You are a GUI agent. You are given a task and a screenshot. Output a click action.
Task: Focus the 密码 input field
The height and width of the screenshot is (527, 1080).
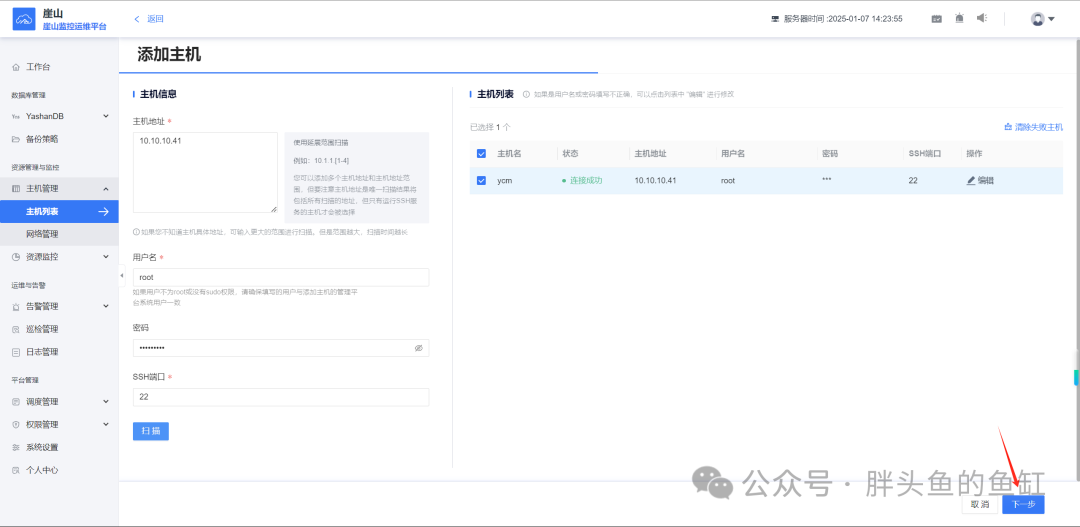pos(281,348)
